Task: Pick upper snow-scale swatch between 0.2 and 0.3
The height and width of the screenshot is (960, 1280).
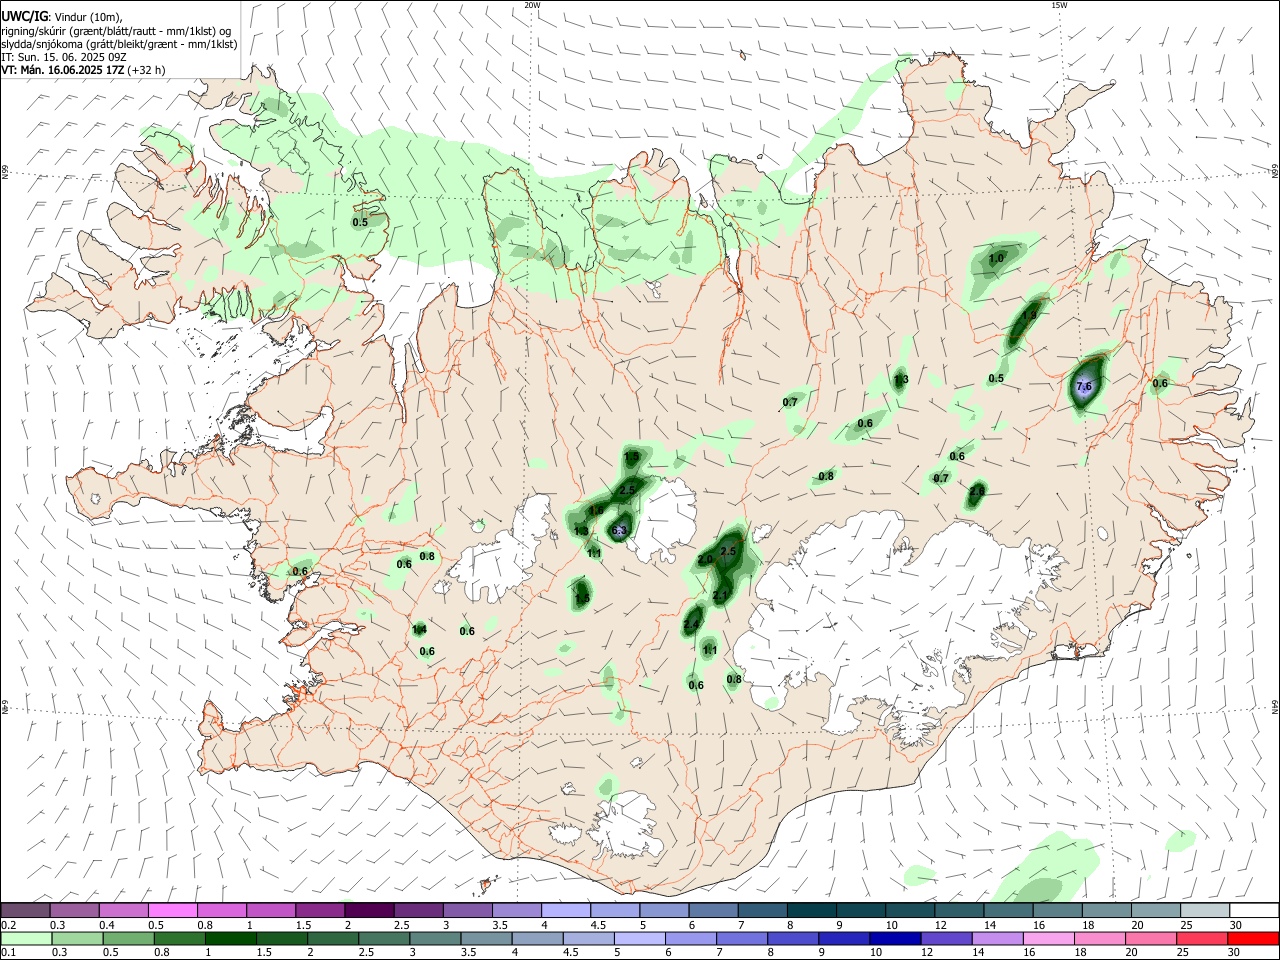Action: (x=25, y=910)
